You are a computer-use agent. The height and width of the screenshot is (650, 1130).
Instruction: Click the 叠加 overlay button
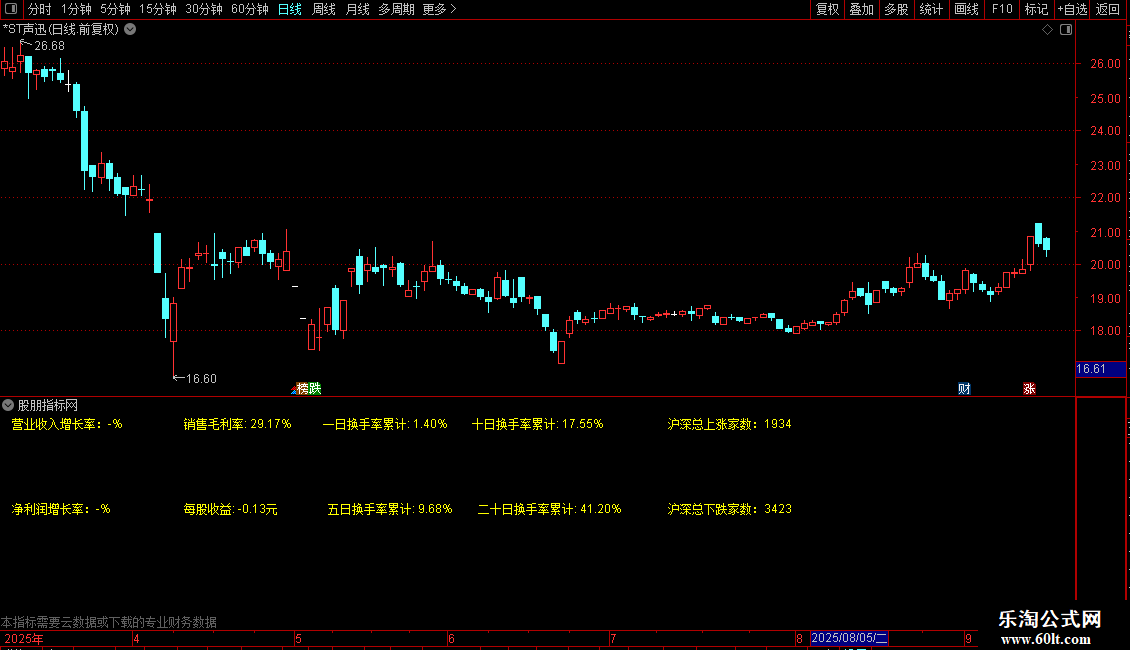point(861,9)
